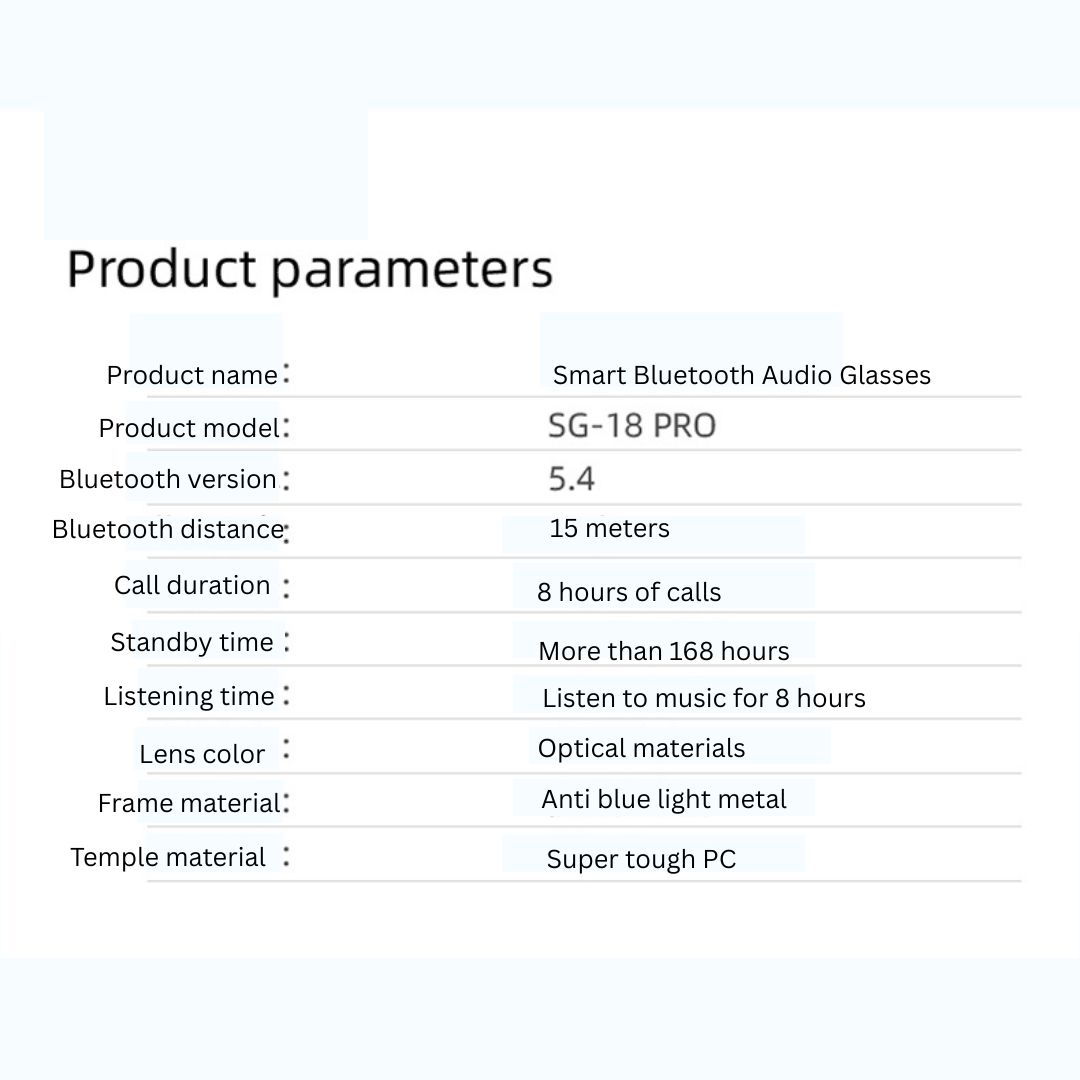This screenshot has height=1080, width=1080.
Task: Click More than 168 hours text
Action: click(x=663, y=651)
